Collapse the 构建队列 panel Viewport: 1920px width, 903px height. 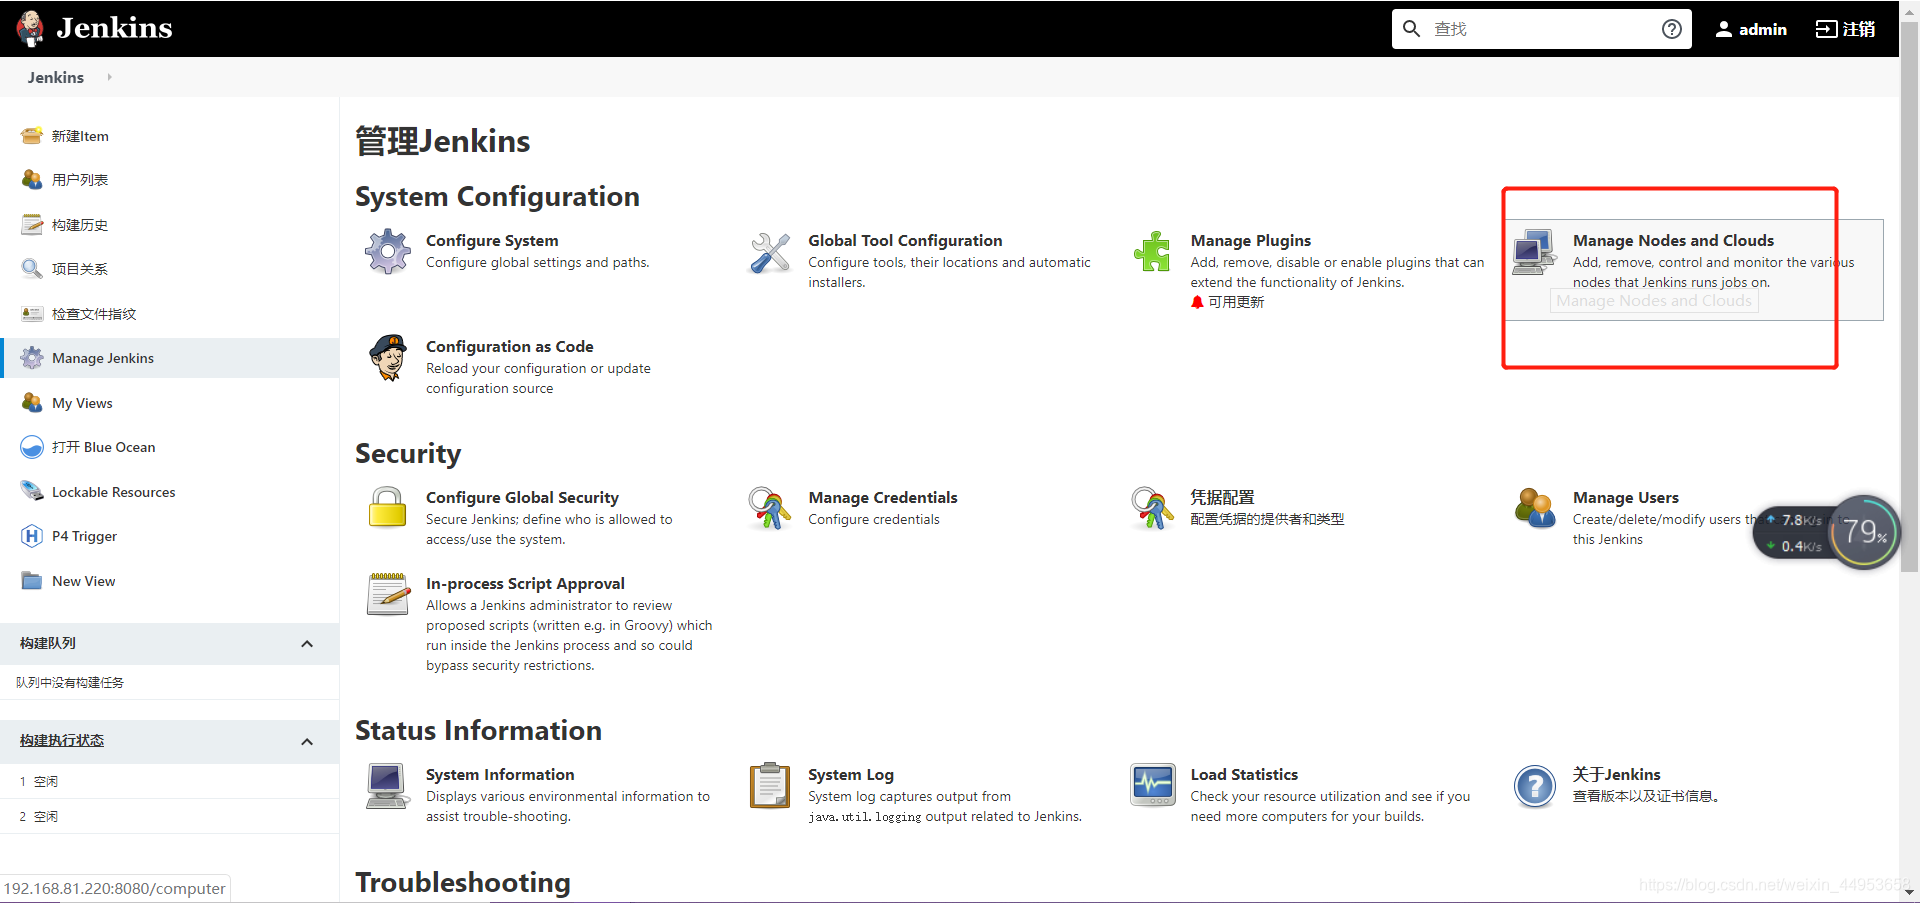307,644
